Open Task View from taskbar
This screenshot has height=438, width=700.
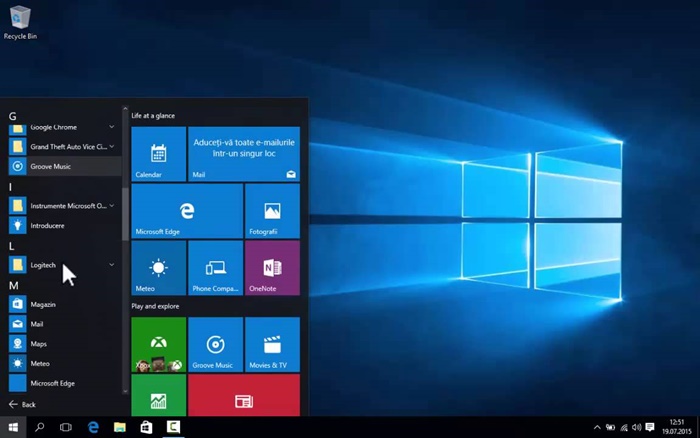66,427
